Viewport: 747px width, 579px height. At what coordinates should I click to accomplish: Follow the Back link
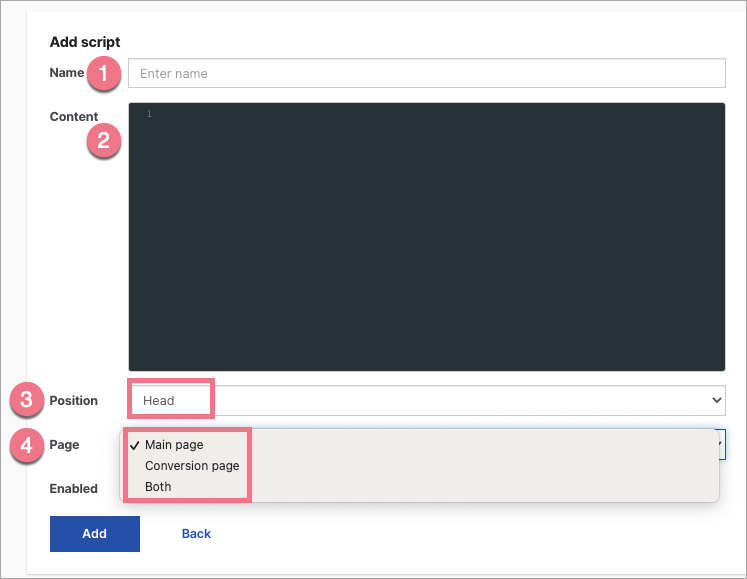pyautogui.click(x=196, y=534)
